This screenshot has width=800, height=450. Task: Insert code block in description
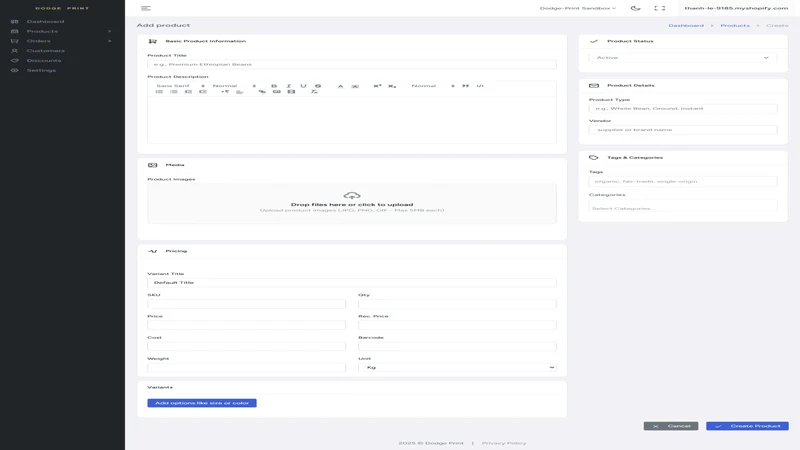point(480,86)
